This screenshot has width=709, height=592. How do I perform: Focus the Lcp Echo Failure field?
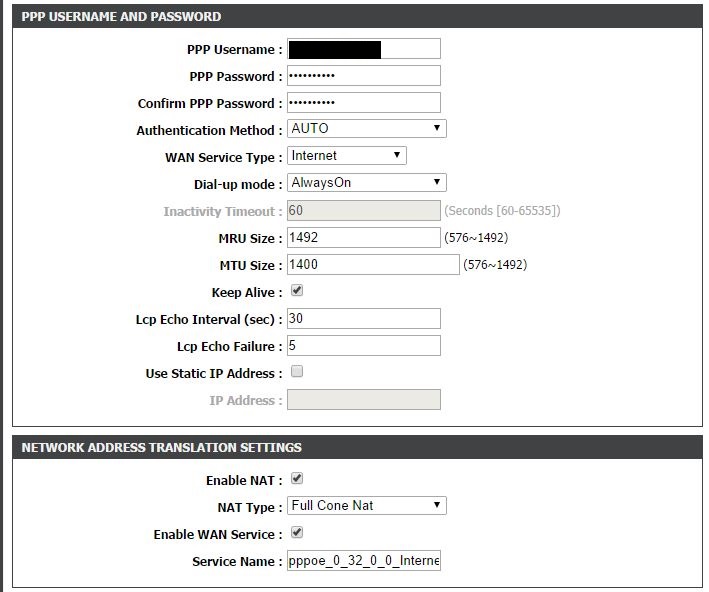coord(363,345)
